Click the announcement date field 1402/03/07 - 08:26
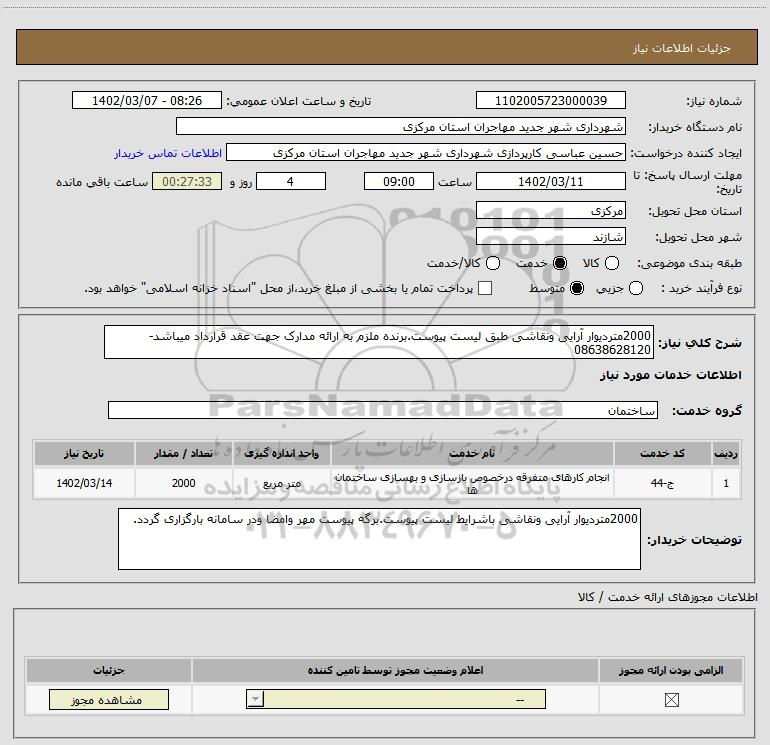The height and width of the screenshot is (745, 770). click(147, 100)
